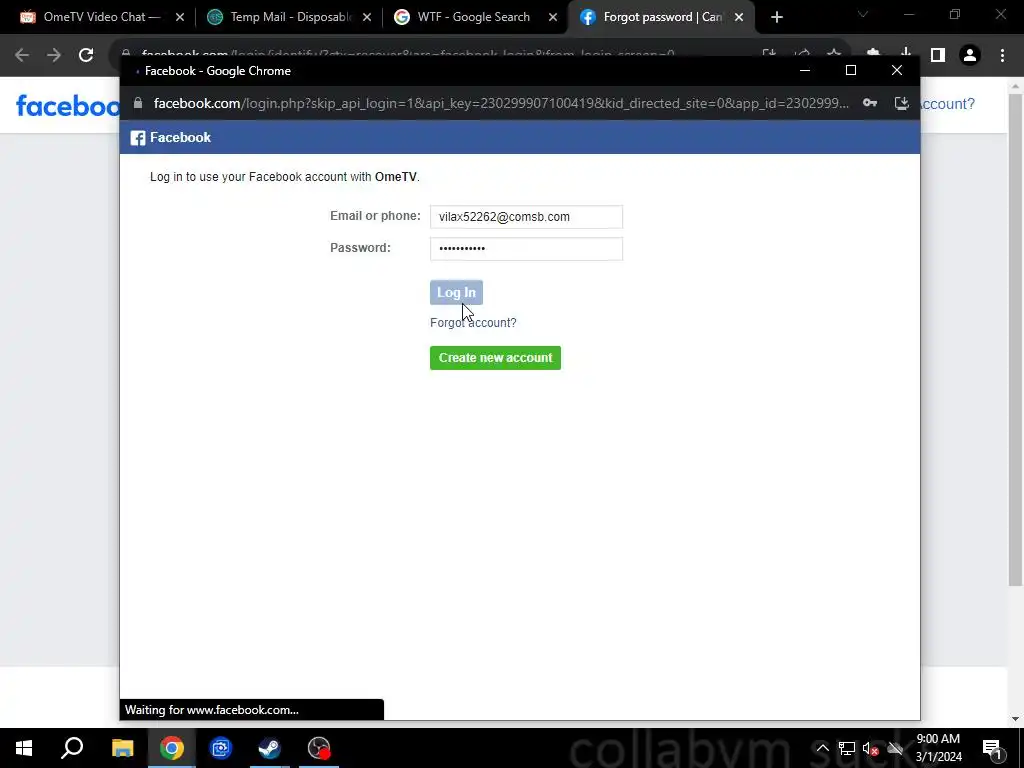
Task: Open the Windows Start menu
Action: pyautogui.click(x=24, y=748)
